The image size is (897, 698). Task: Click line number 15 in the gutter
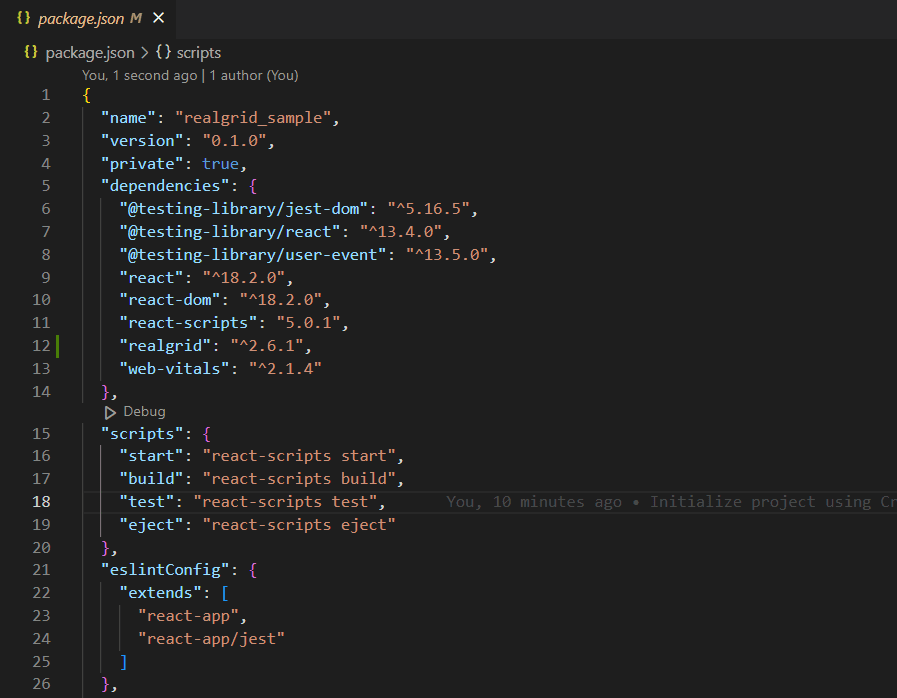coord(41,433)
